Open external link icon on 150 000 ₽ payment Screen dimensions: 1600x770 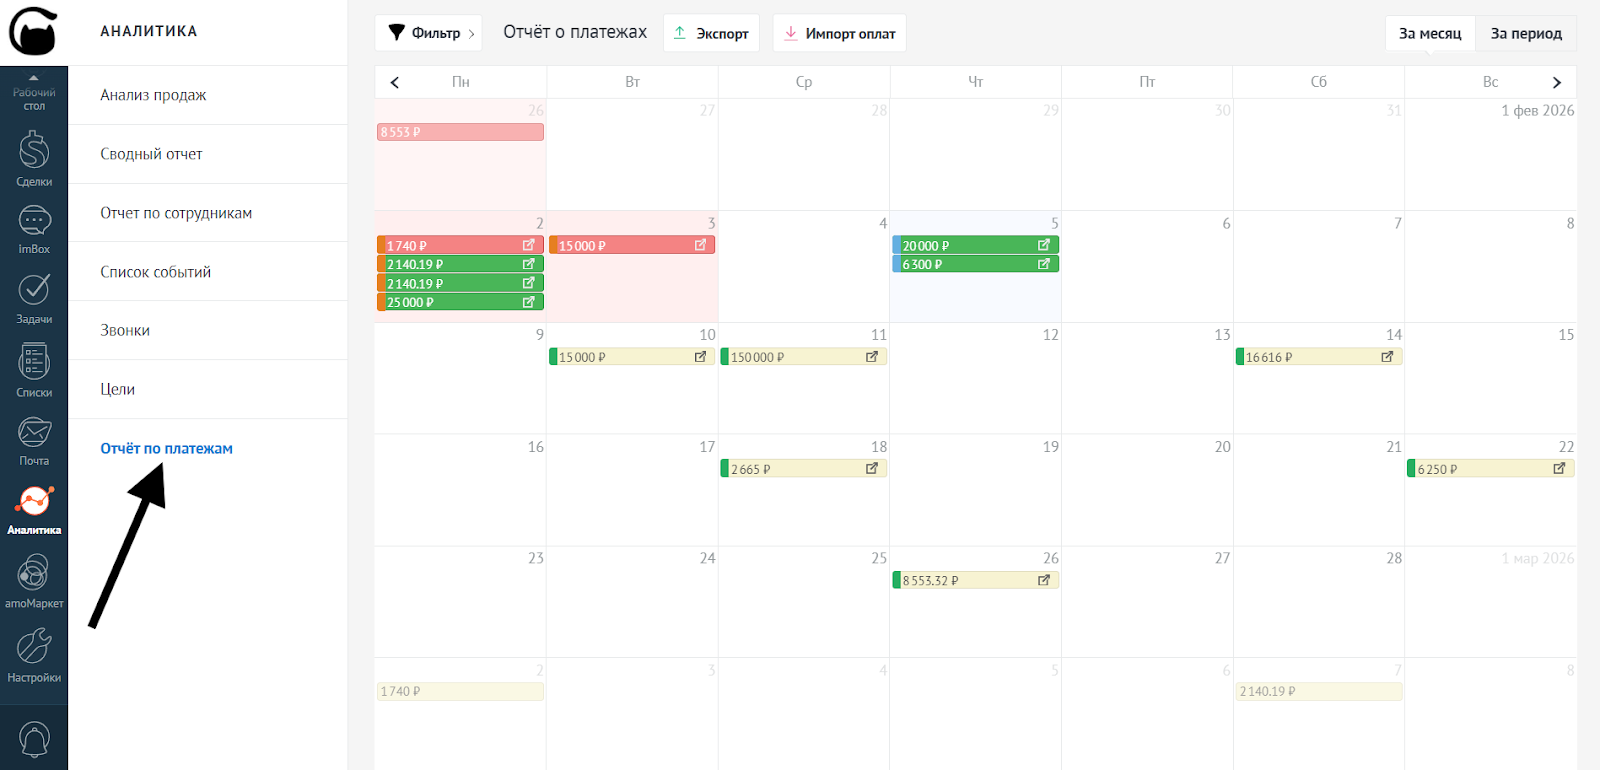click(x=872, y=357)
